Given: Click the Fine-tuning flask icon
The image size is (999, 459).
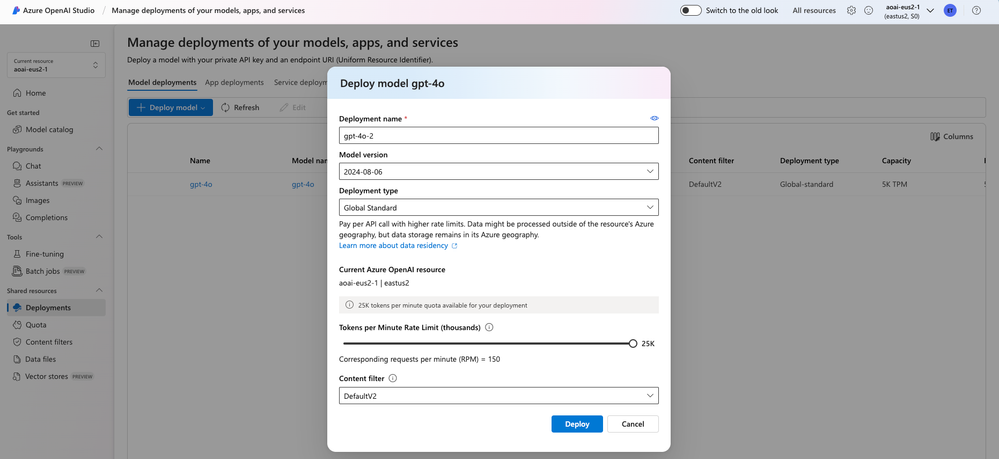Looking at the screenshot, I should (x=17, y=254).
